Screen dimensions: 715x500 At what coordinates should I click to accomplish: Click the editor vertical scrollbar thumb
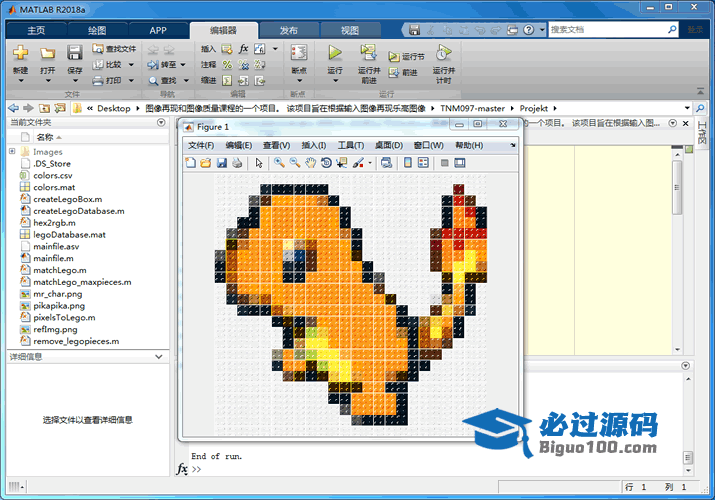pos(677,187)
